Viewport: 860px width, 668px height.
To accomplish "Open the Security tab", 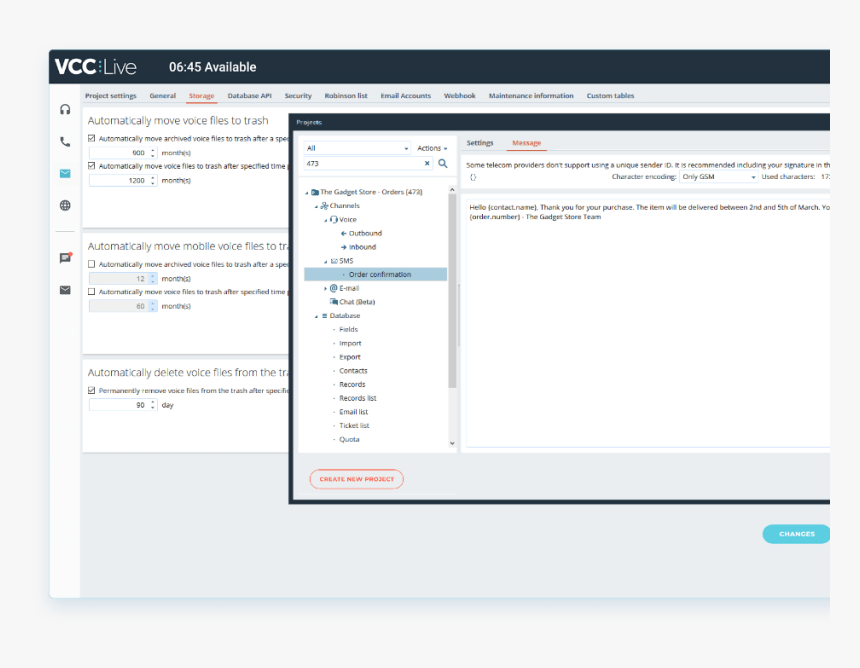I will (x=298, y=95).
